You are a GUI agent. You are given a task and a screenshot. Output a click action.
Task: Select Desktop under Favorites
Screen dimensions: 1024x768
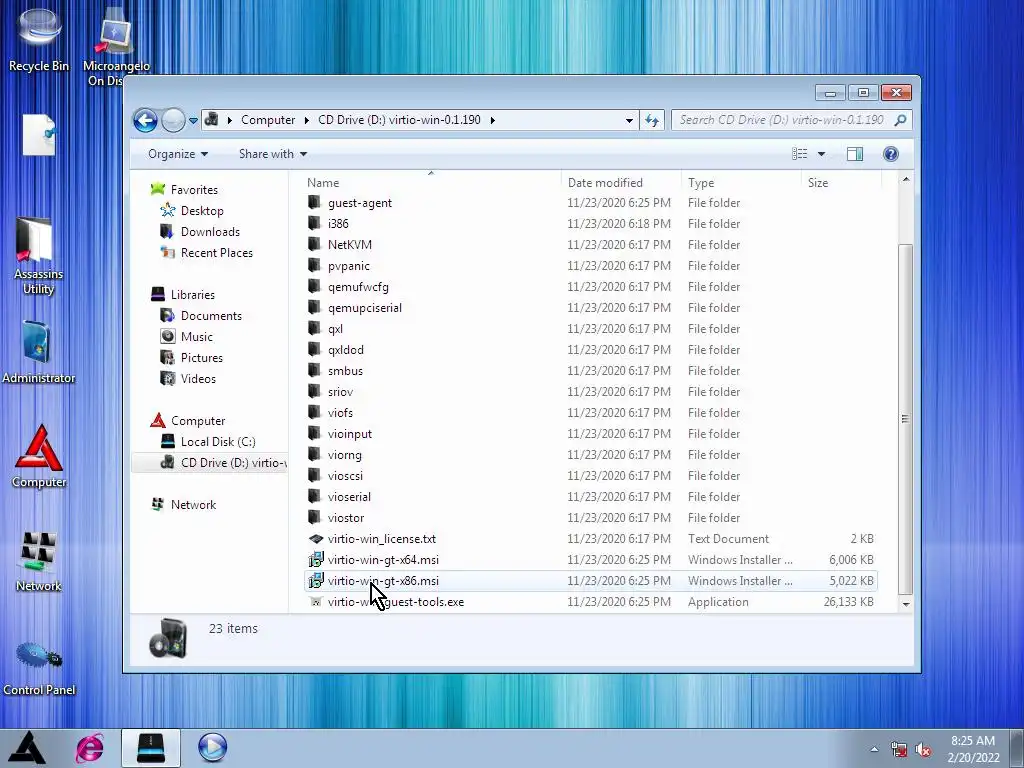[x=202, y=211]
